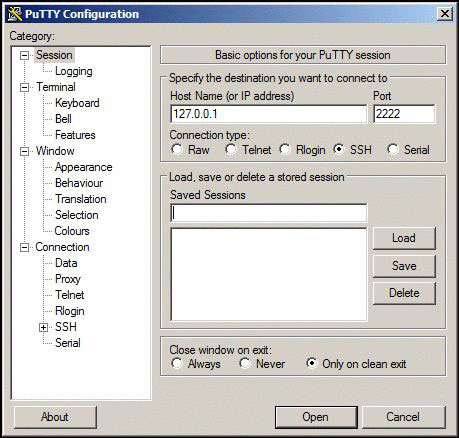
Task: Click the Save session button
Action: tap(404, 266)
